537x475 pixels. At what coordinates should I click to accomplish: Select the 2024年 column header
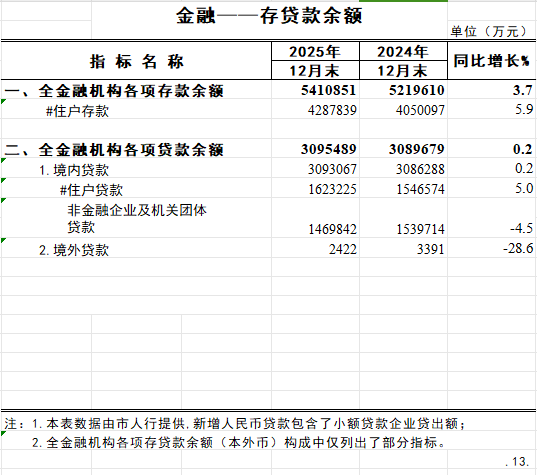pyautogui.click(x=403, y=52)
